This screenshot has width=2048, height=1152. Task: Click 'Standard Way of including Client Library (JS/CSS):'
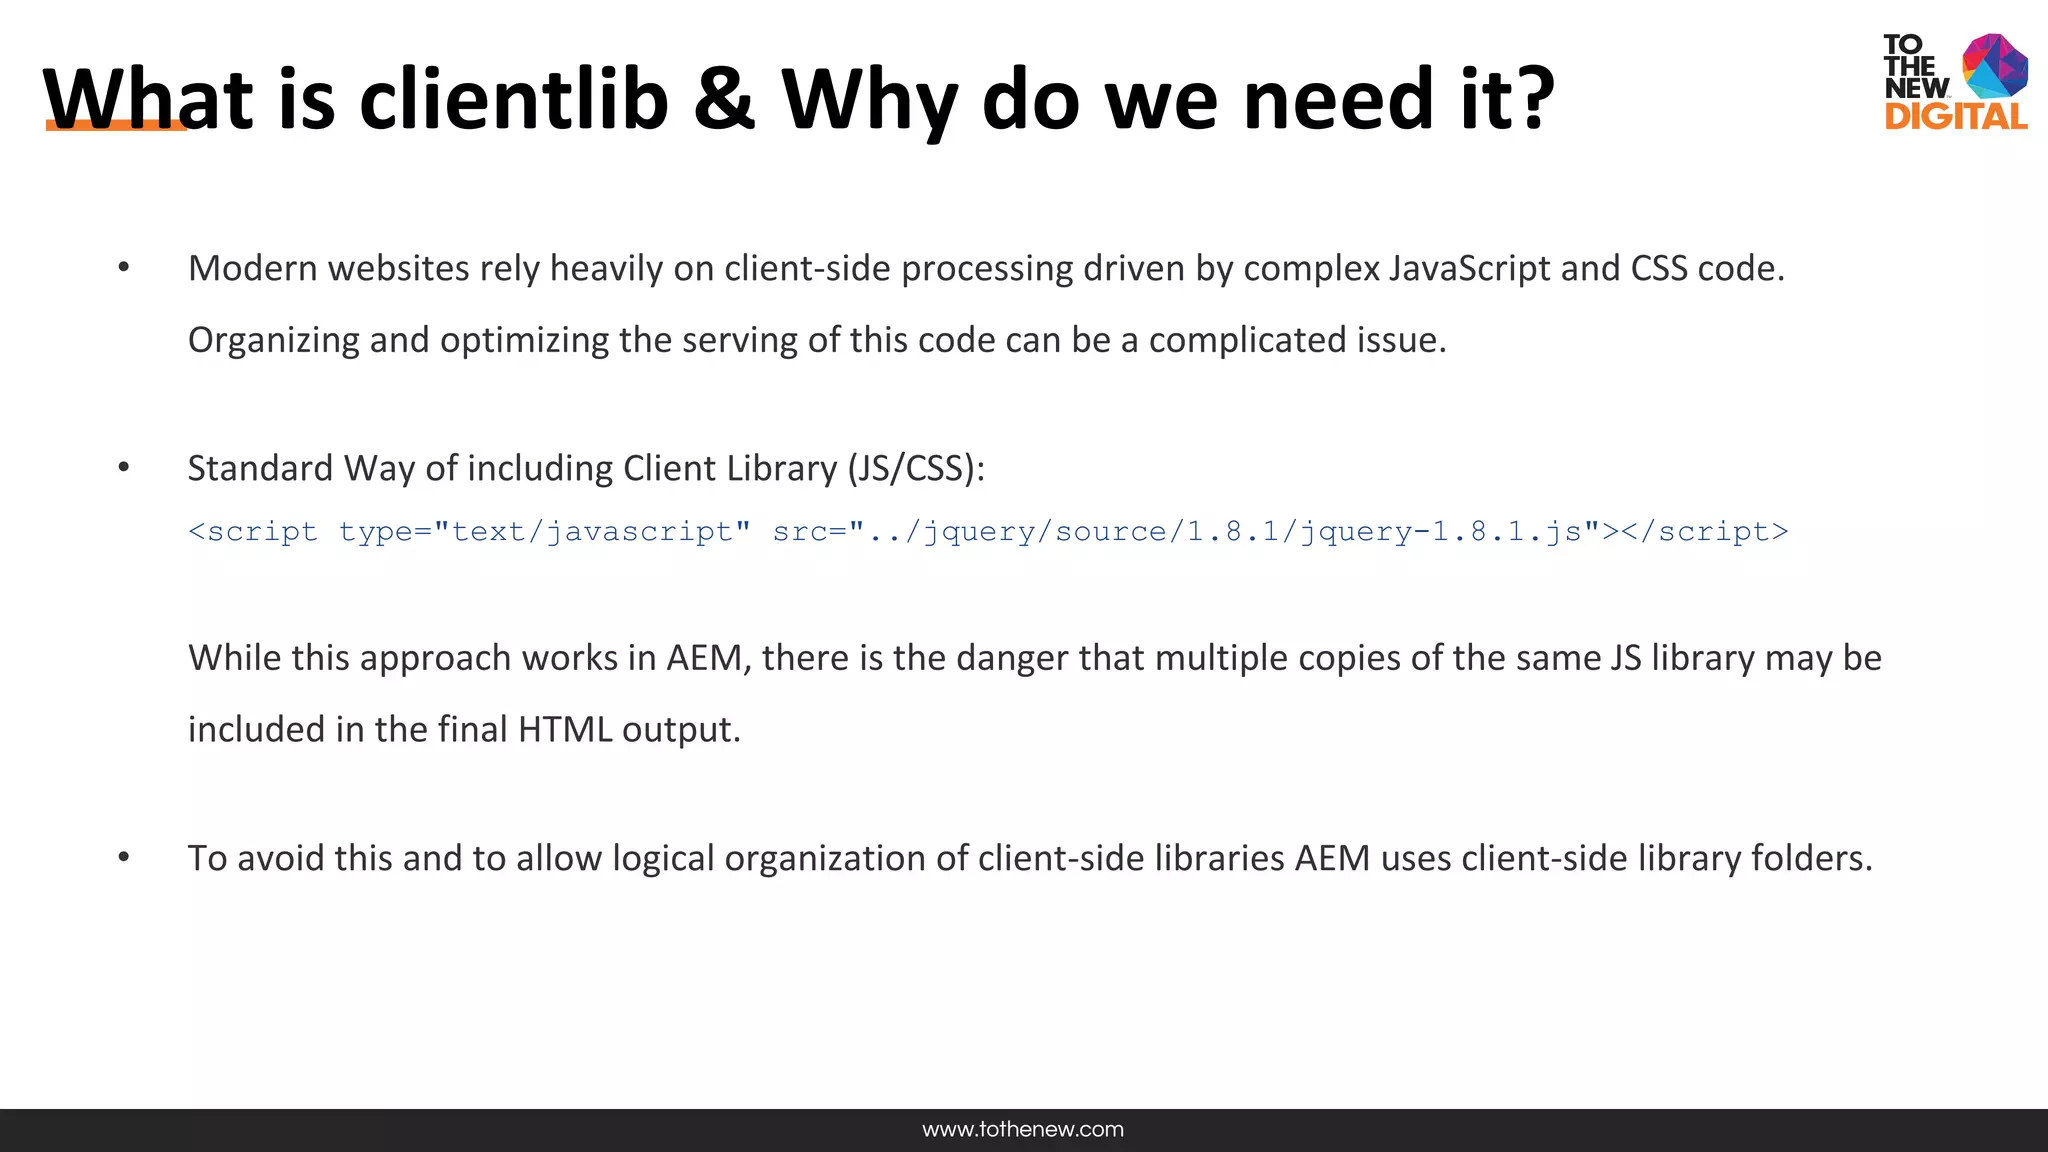[586, 468]
